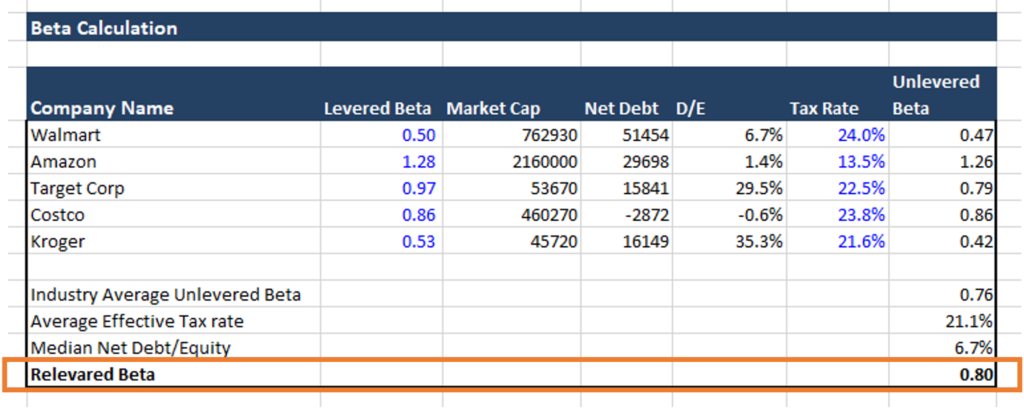Select Walmart's net debt 51454

(626, 135)
